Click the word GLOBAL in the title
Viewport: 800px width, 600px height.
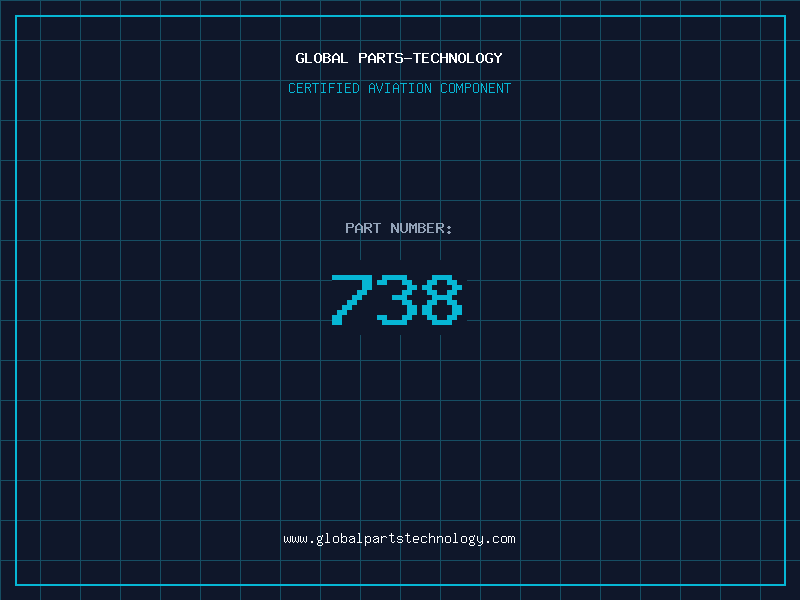(322, 58)
